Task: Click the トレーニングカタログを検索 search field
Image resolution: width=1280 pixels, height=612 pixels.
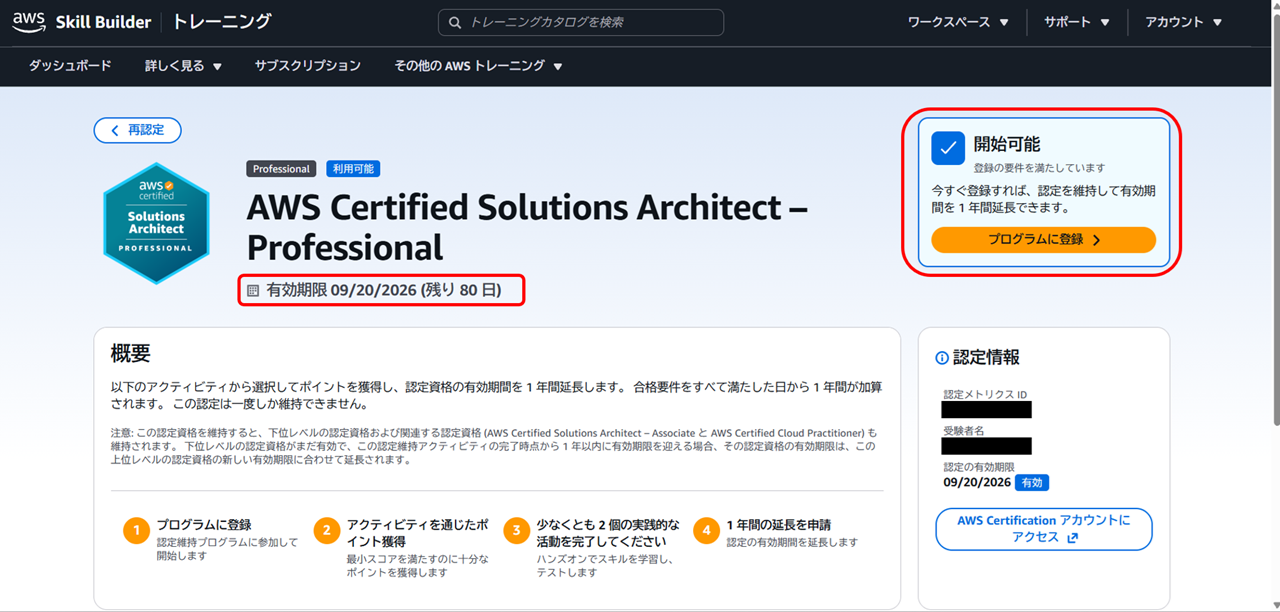Action: click(581, 22)
